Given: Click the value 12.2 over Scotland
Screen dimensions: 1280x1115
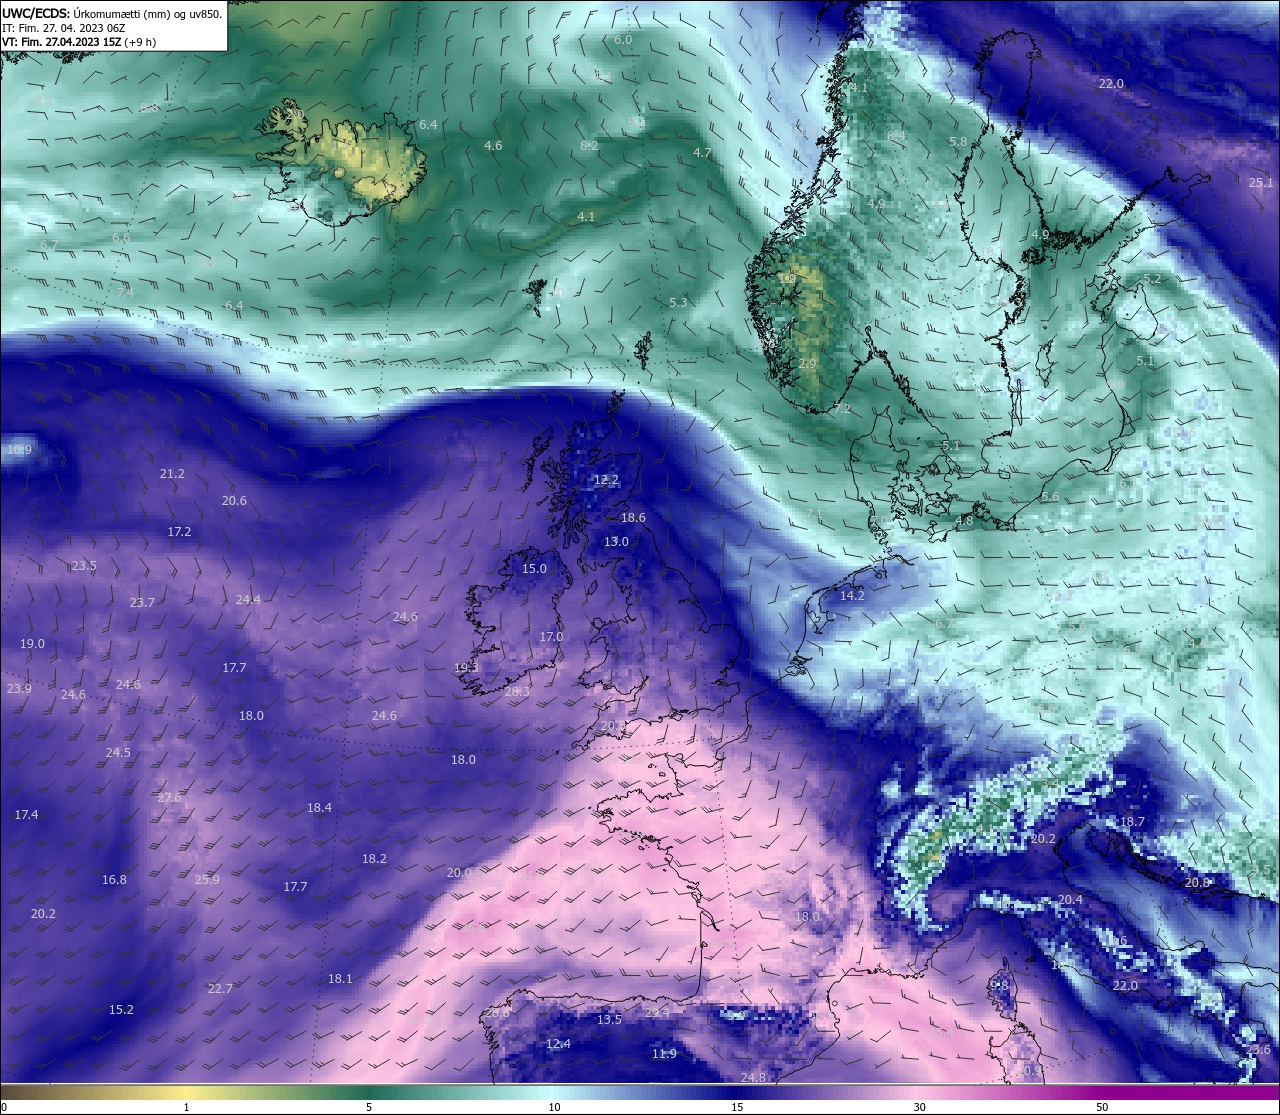Looking at the screenshot, I should click(x=606, y=480).
